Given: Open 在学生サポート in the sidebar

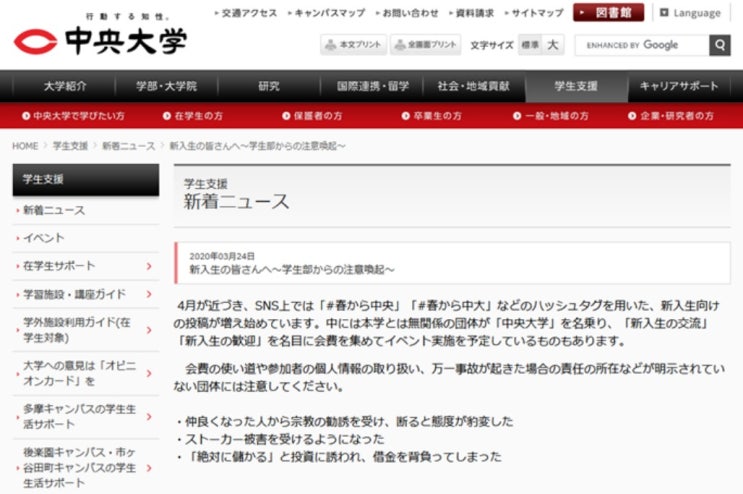Looking at the screenshot, I should pos(59,266).
